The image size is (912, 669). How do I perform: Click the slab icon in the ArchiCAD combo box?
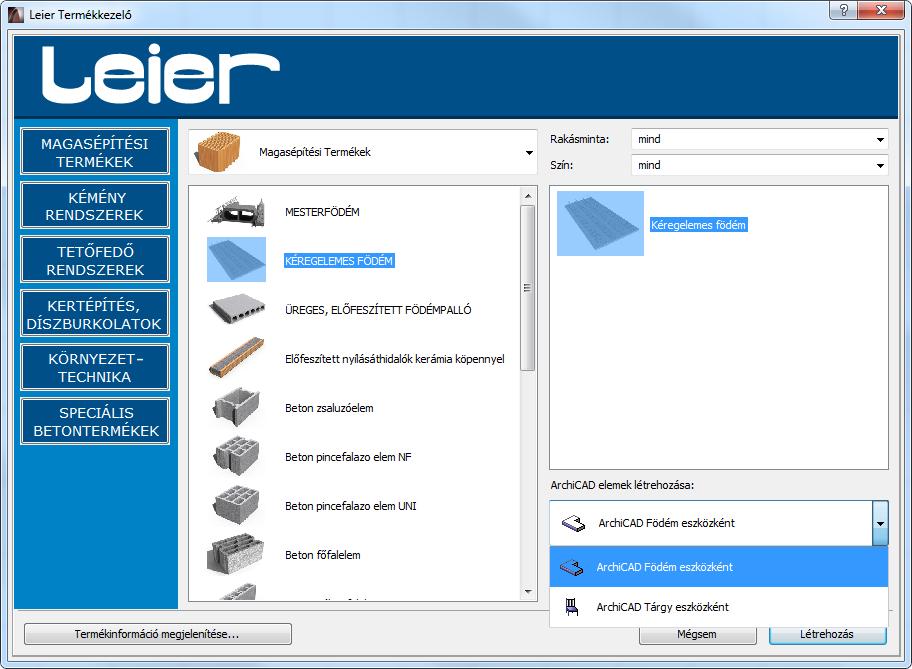(x=573, y=523)
